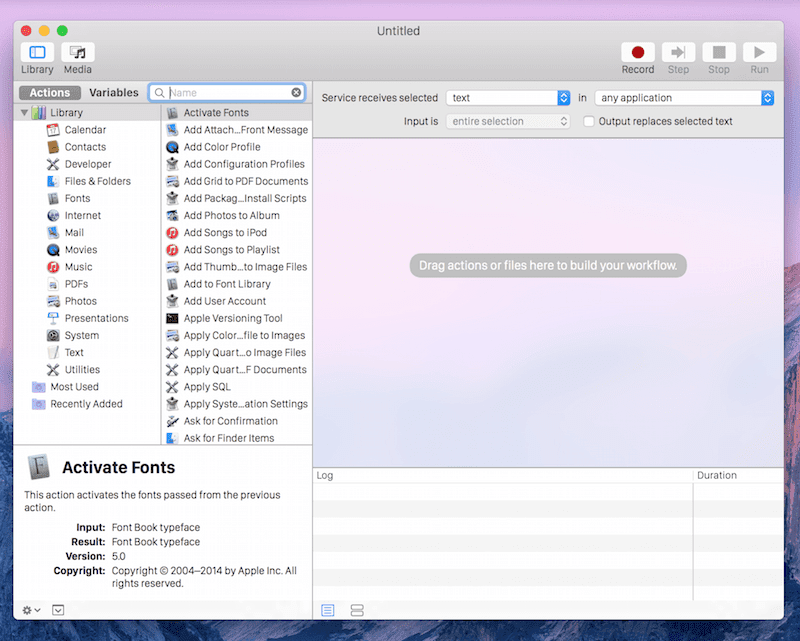Focus the Name search field

pos(228,92)
